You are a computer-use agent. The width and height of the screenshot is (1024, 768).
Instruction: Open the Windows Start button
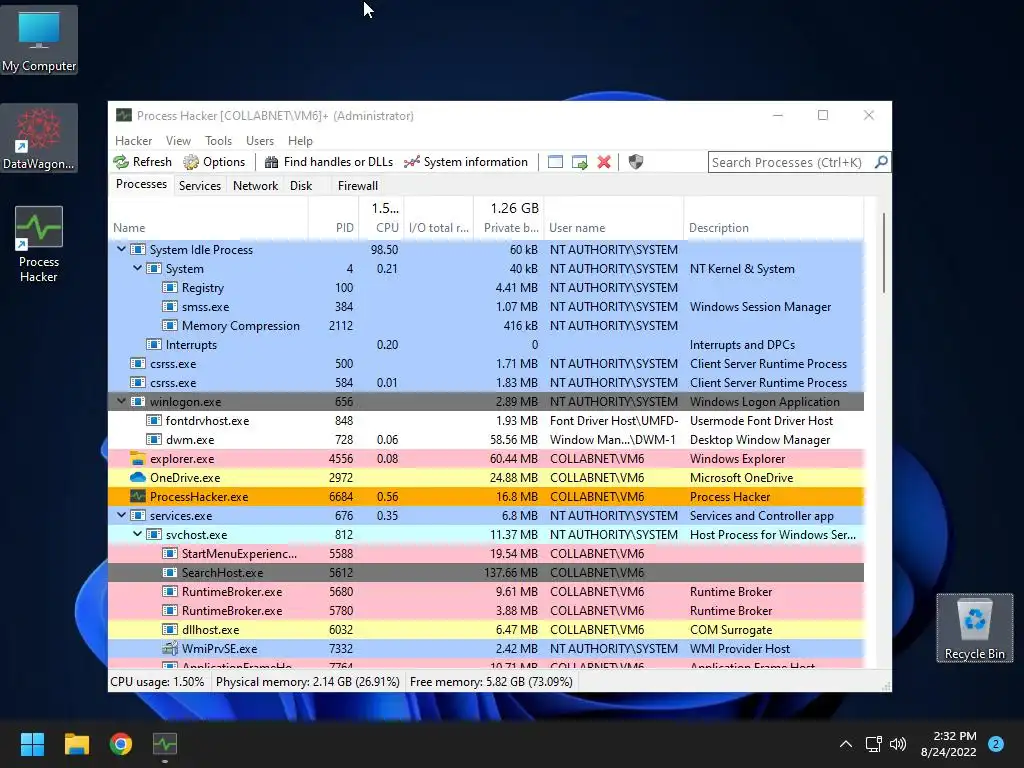32,744
